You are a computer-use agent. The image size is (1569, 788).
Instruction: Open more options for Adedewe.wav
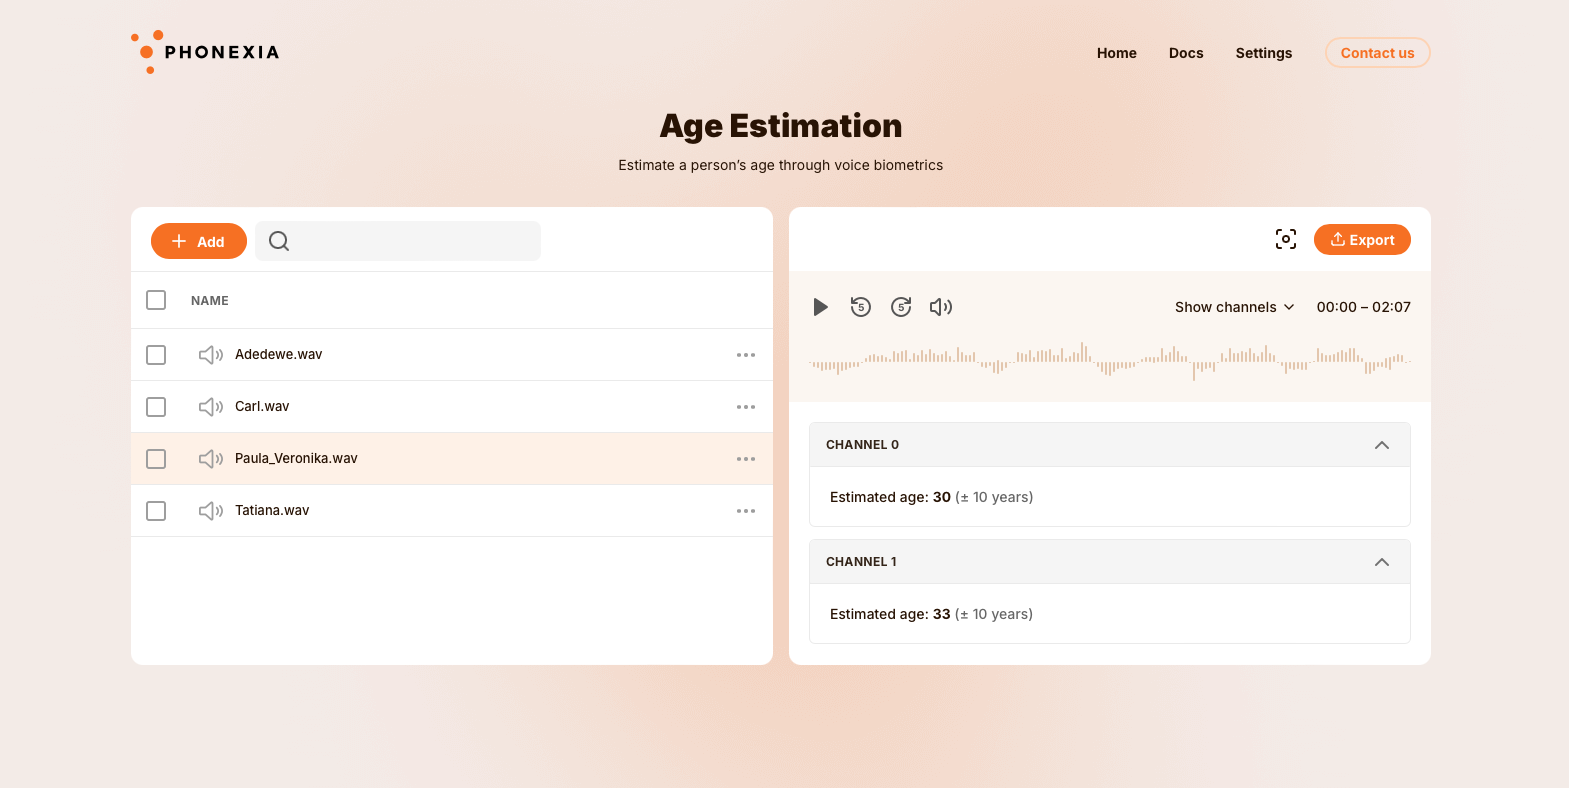point(746,355)
